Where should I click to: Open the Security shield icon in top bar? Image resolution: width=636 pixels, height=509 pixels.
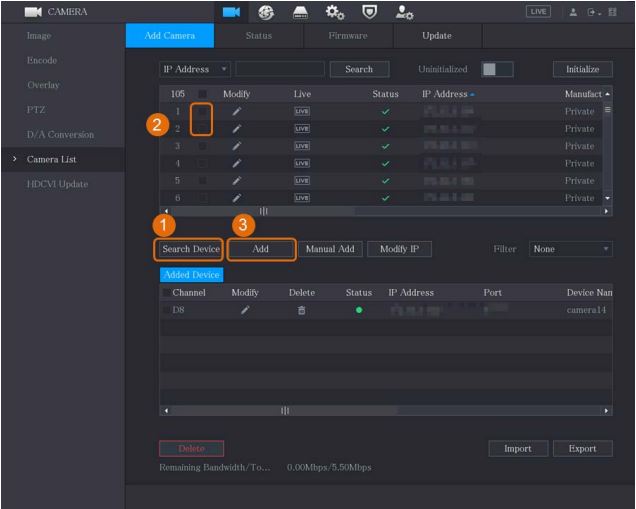coord(369,12)
